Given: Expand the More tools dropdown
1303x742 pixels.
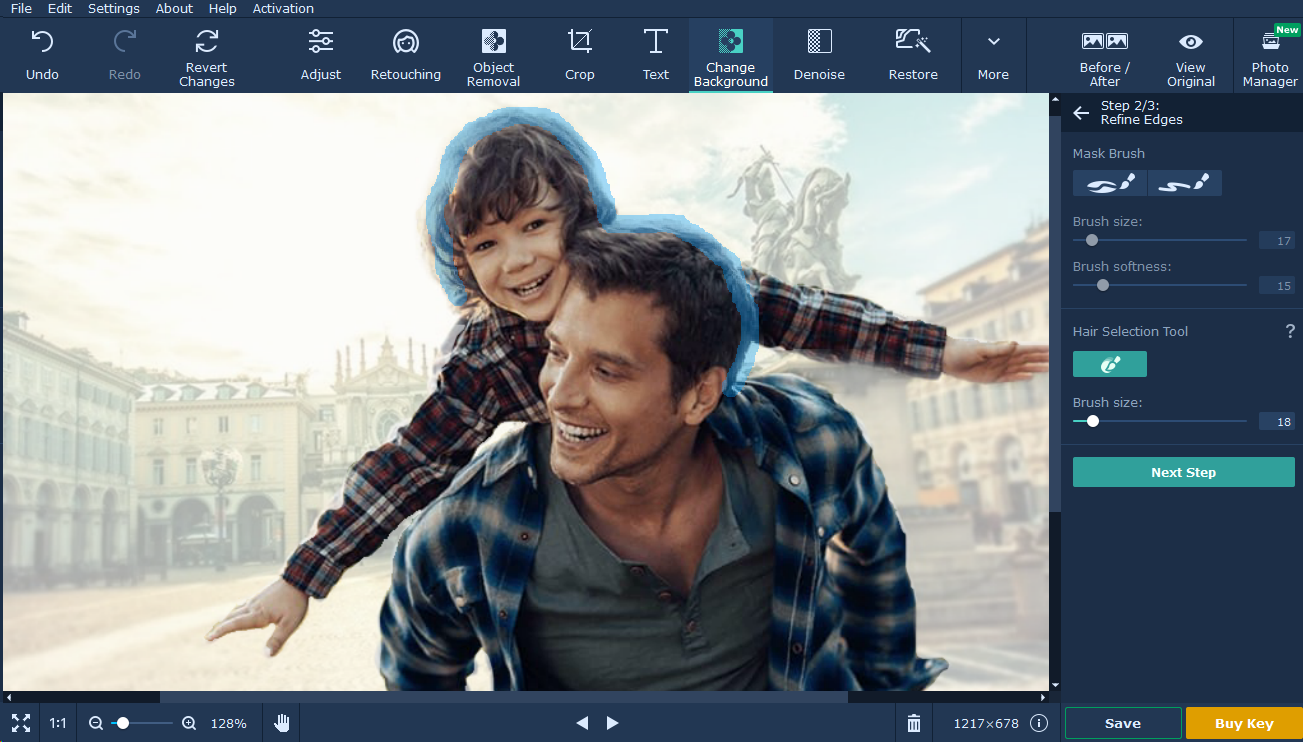Looking at the screenshot, I should coord(993,55).
